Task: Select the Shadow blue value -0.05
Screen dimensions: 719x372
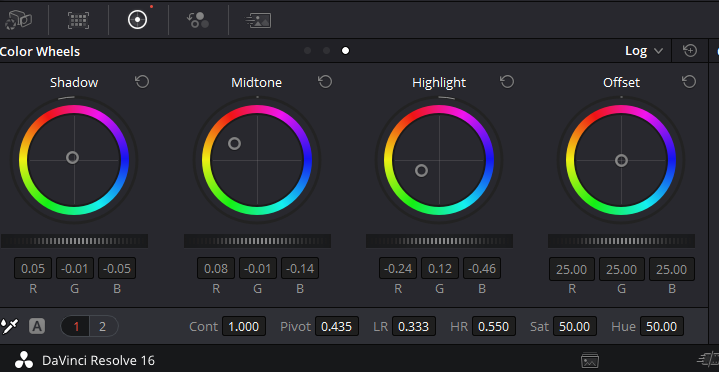Action: click(117, 268)
